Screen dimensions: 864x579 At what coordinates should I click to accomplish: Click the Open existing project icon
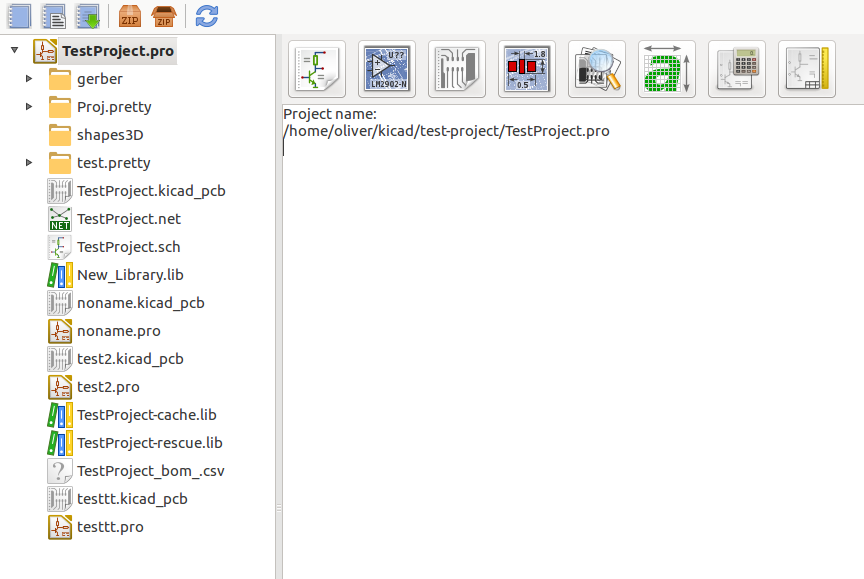(88, 16)
